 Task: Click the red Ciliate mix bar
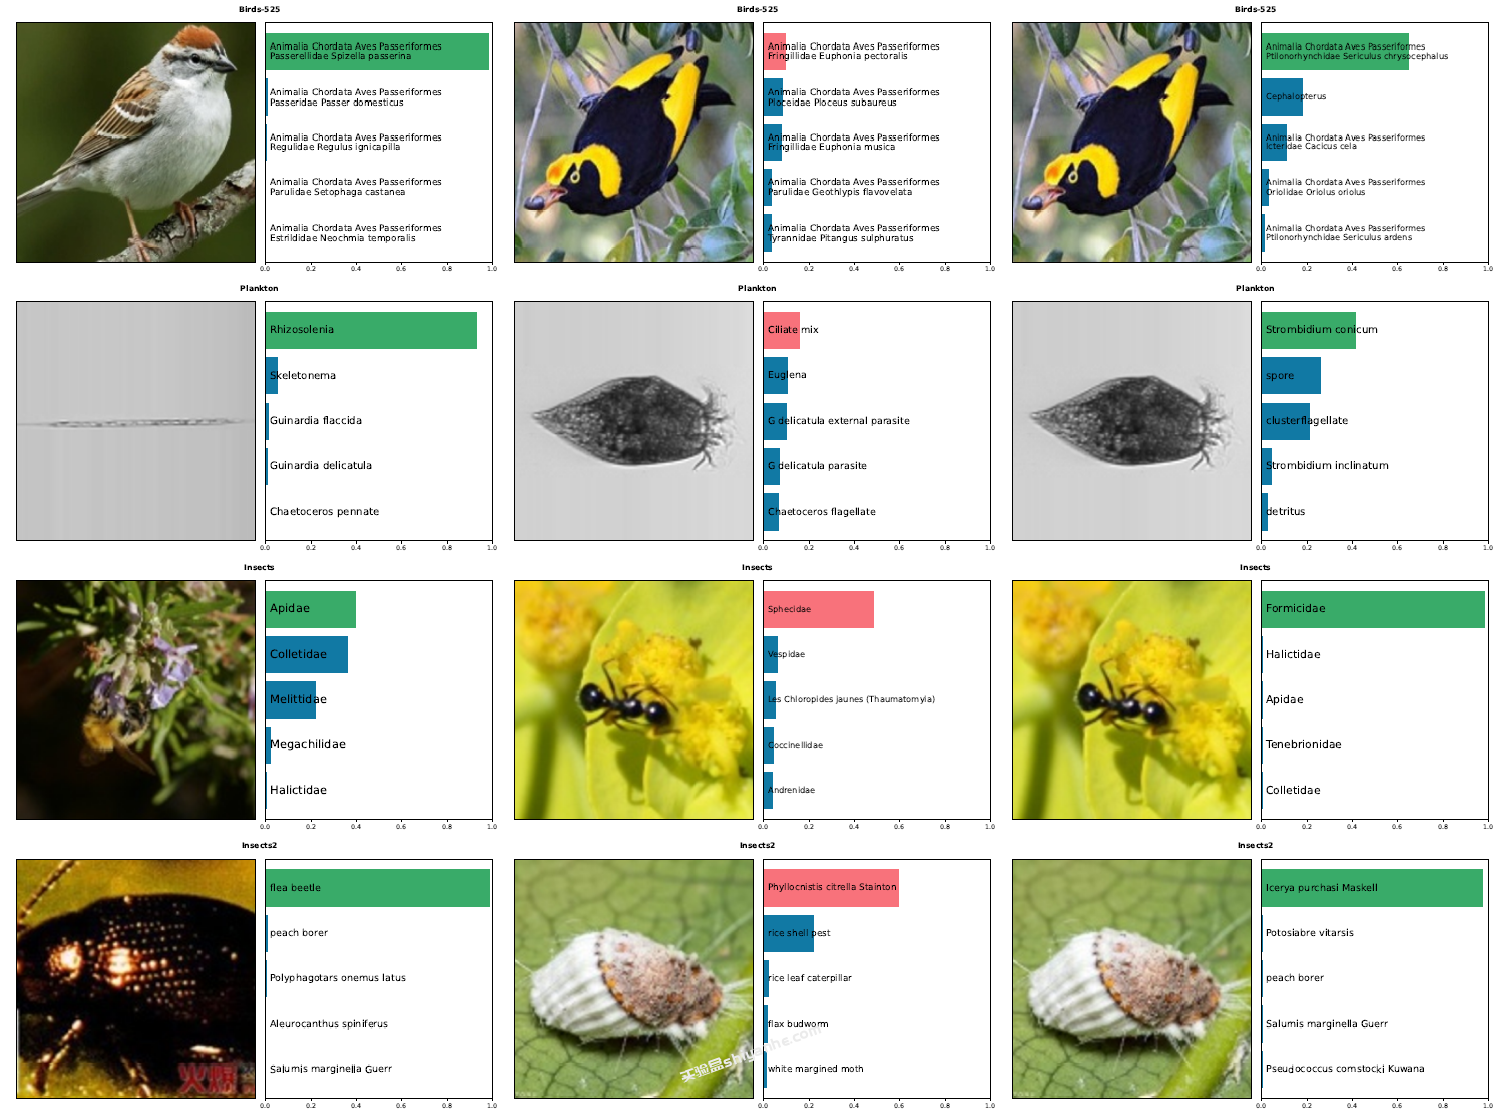(x=782, y=330)
